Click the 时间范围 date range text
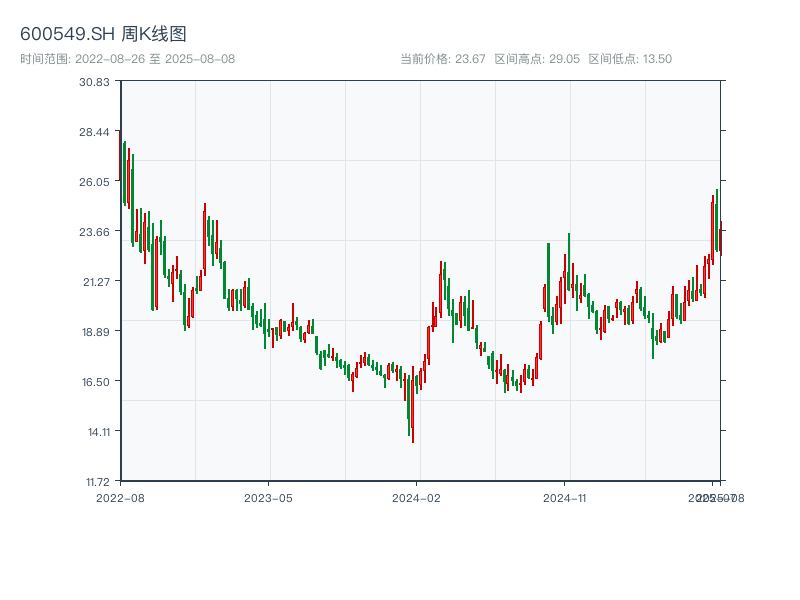 coord(127,59)
